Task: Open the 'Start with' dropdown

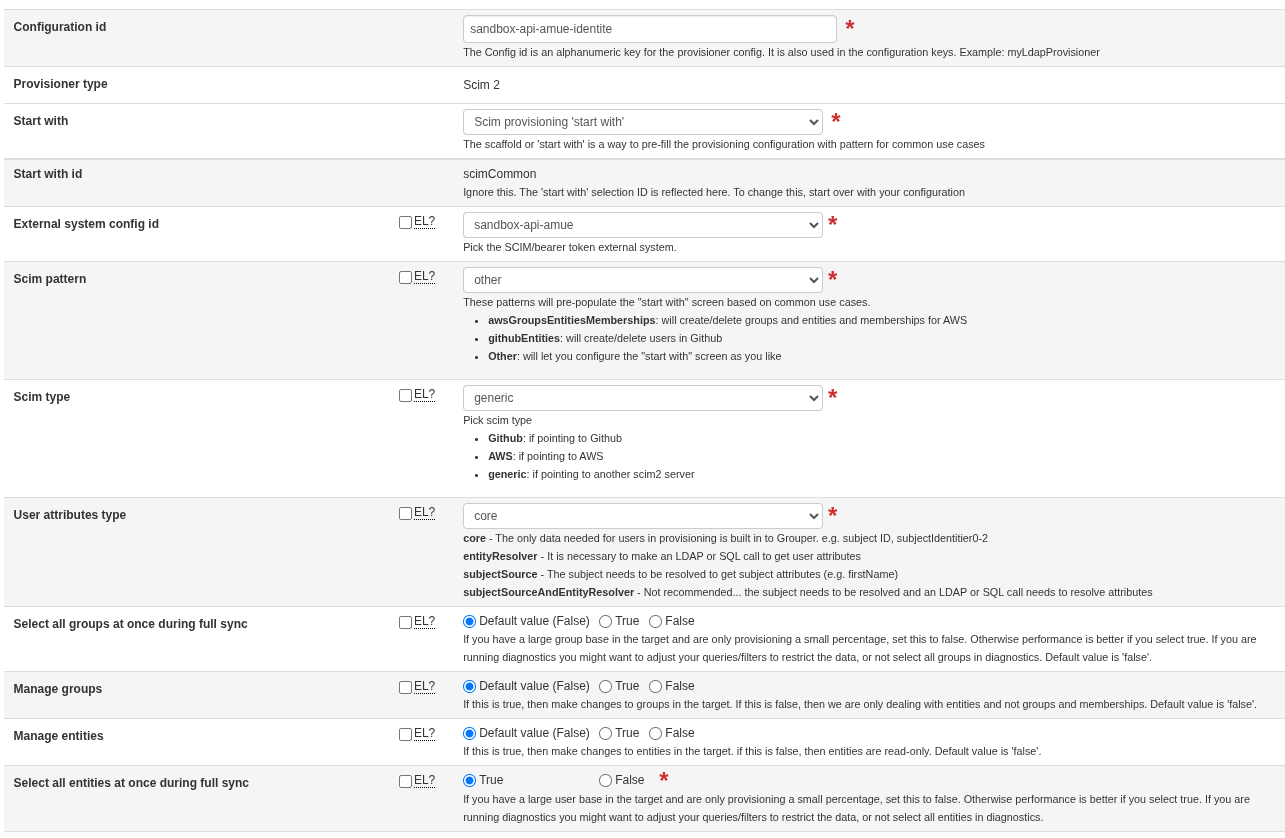Action: [642, 122]
